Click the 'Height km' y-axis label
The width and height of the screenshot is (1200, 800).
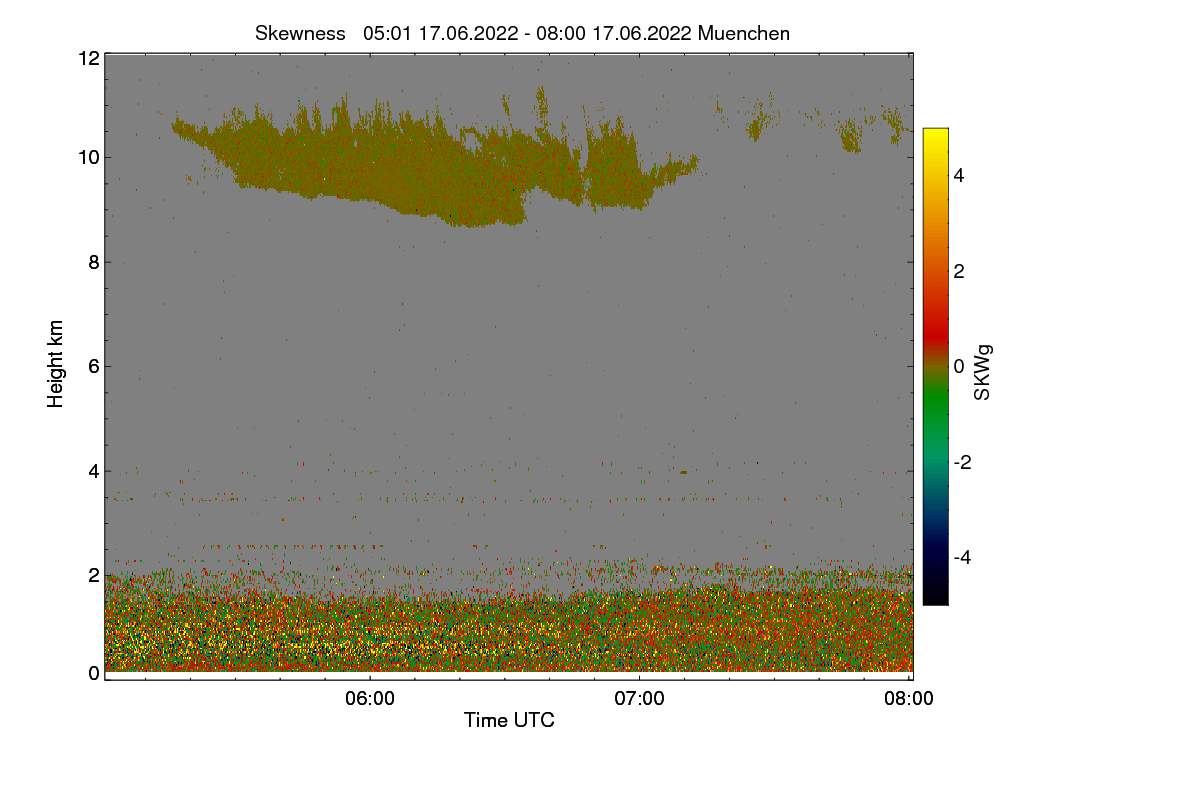coord(56,364)
